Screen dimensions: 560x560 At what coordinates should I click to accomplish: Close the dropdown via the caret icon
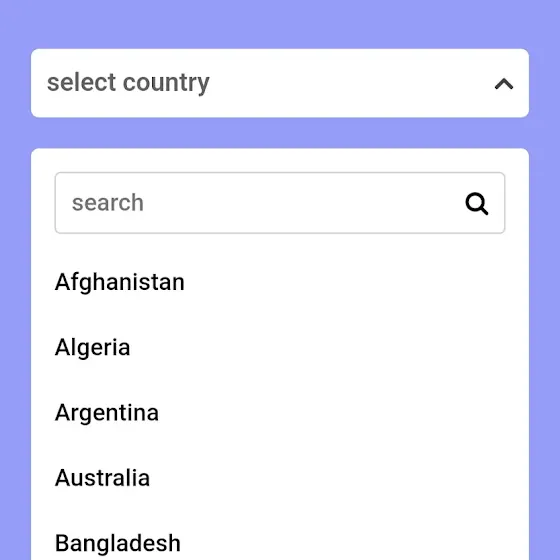click(x=504, y=84)
